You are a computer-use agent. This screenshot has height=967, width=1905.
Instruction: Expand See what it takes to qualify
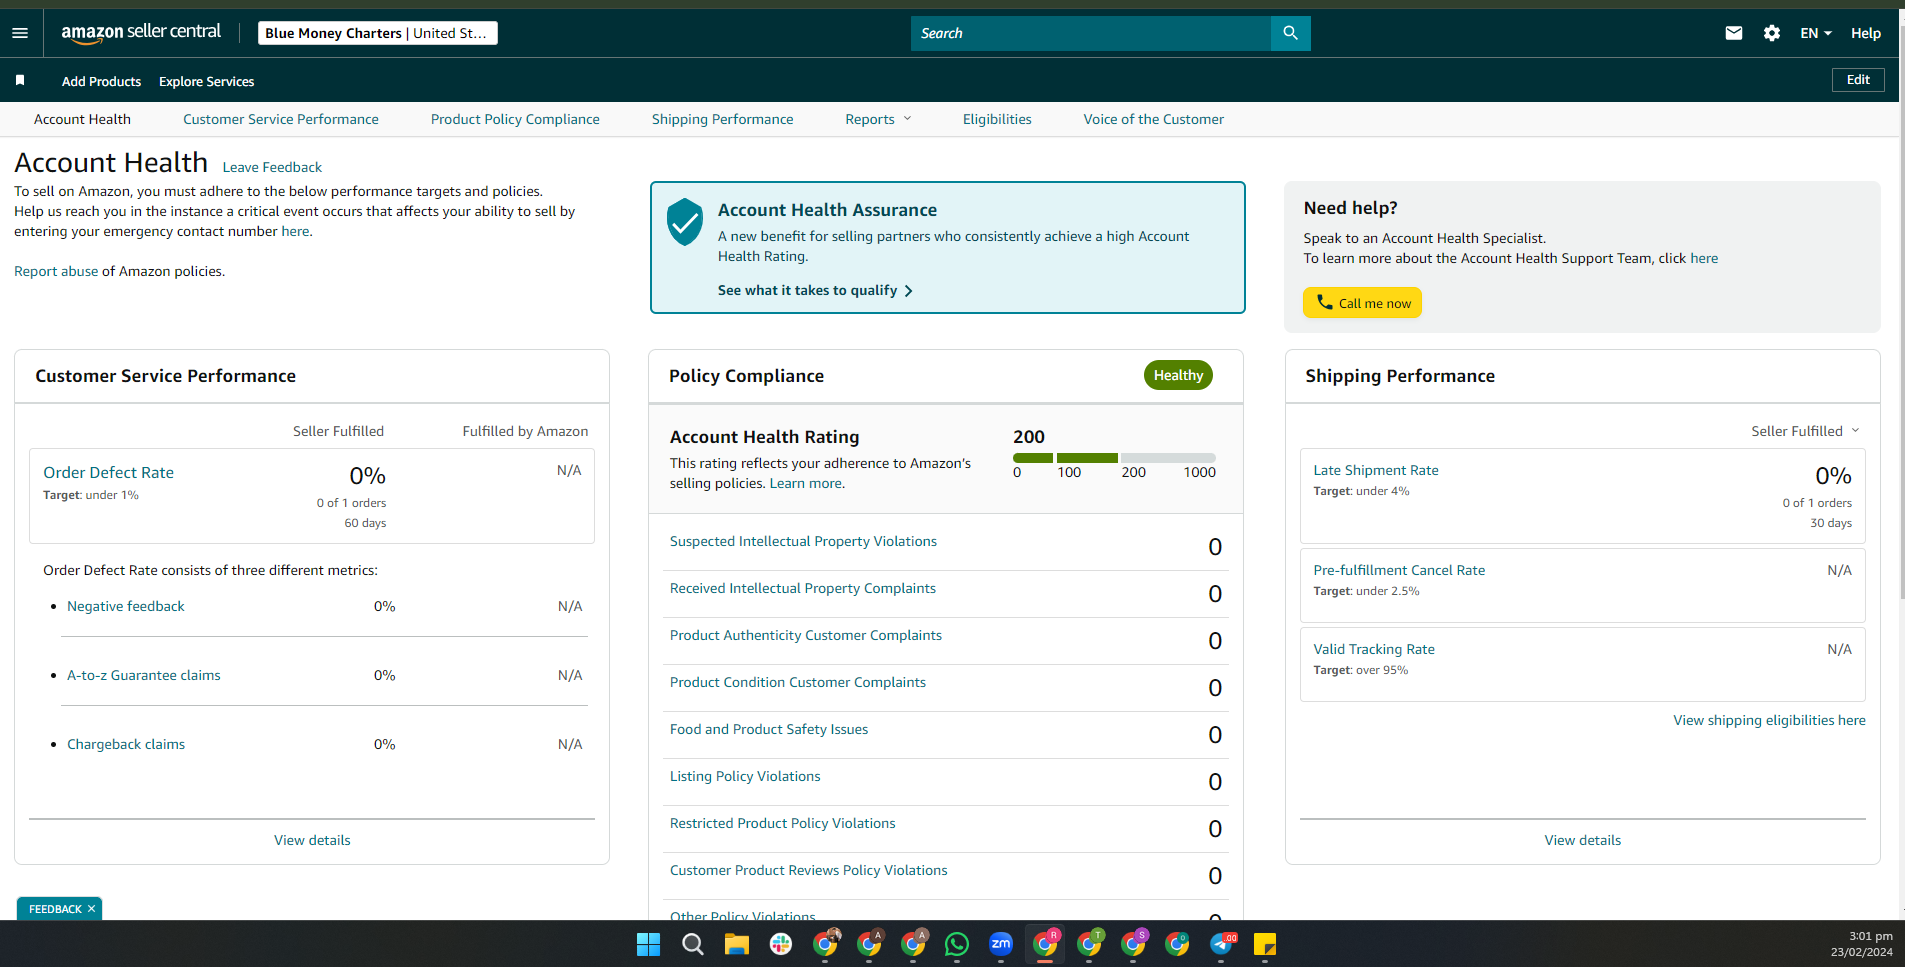(x=815, y=290)
